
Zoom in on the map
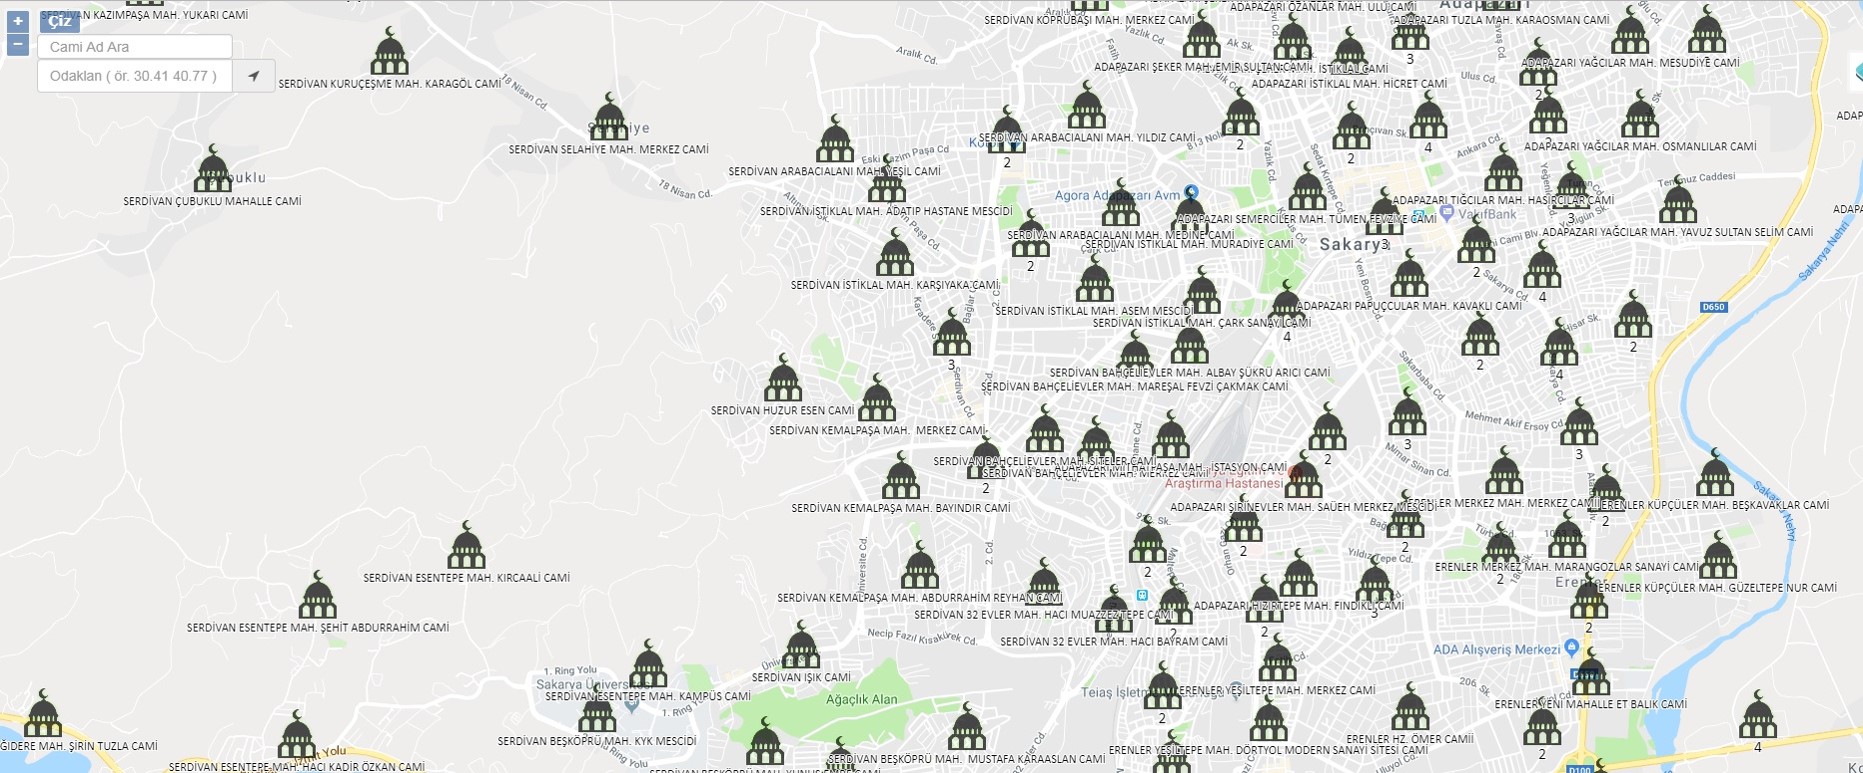click(x=17, y=21)
